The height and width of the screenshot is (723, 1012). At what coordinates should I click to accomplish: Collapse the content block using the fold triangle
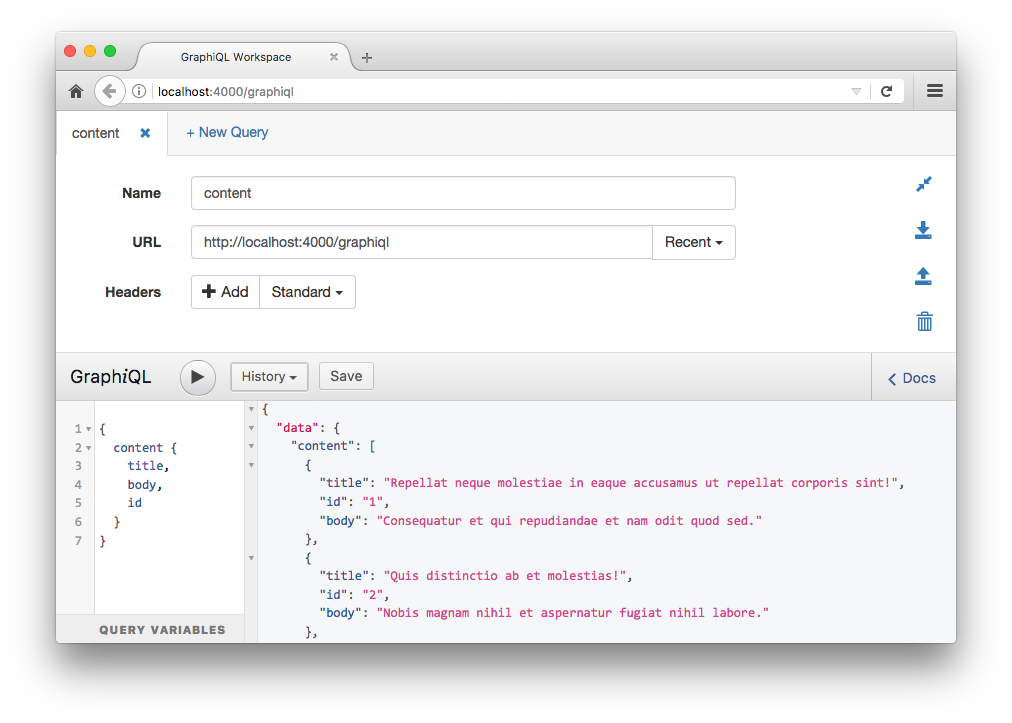(x=88, y=447)
